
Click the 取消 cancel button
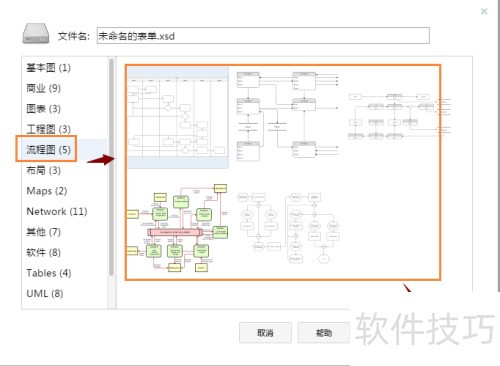click(x=265, y=332)
